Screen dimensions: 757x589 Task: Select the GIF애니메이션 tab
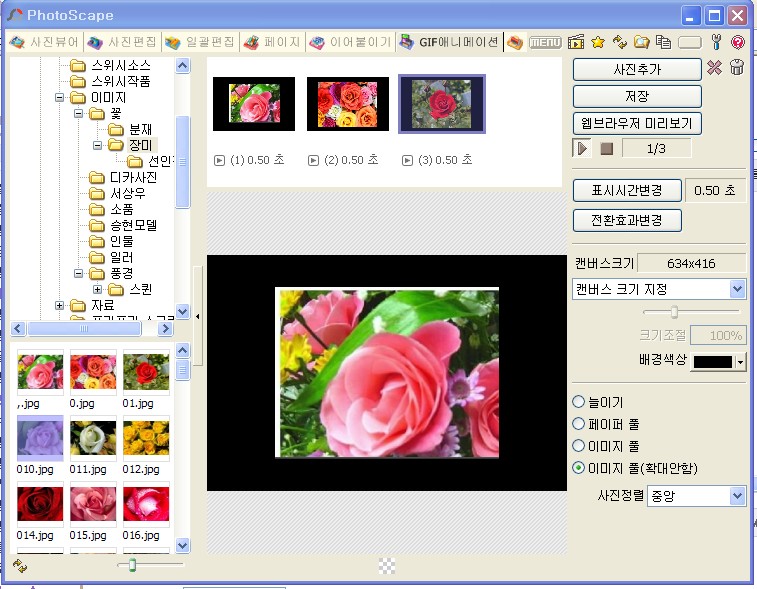coord(449,42)
